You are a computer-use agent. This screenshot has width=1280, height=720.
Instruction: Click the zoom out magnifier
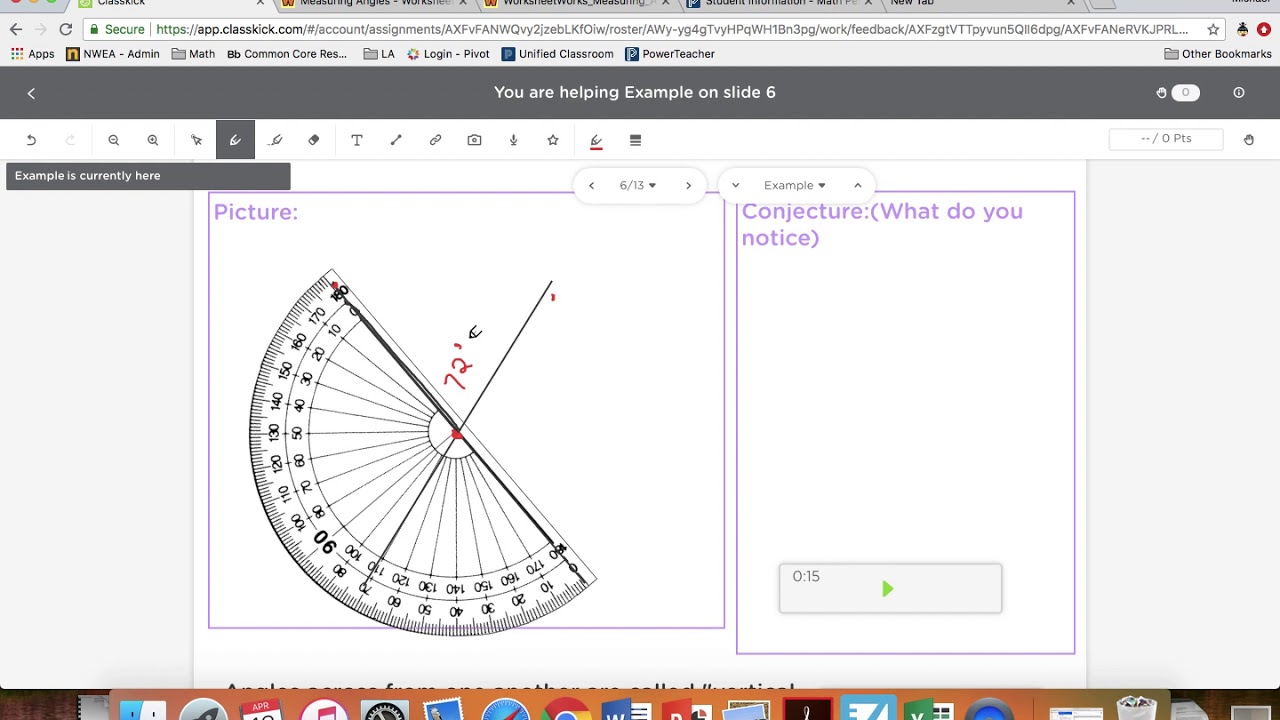[114, 140]
